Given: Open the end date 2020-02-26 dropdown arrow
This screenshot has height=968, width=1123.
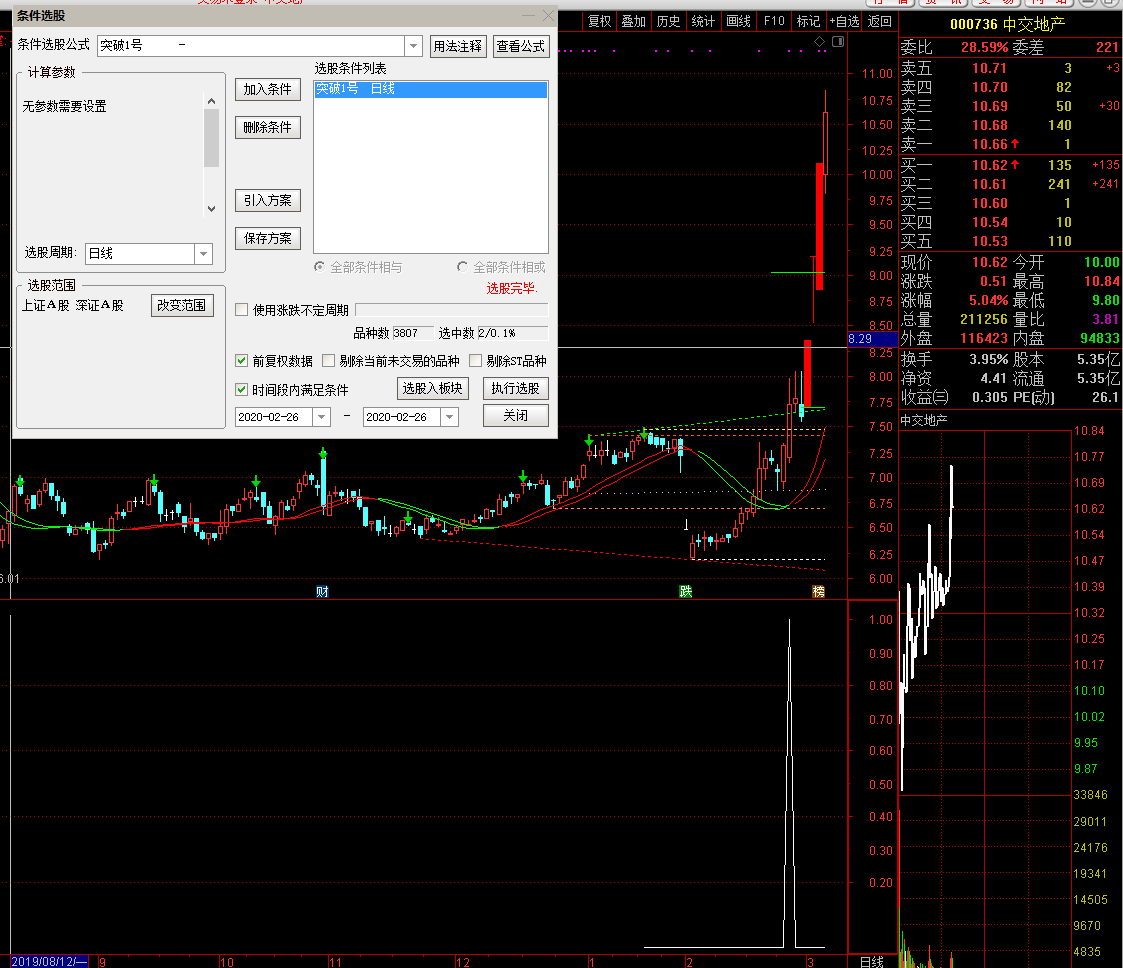Looking at the screenshot, I should coord(449,417).
